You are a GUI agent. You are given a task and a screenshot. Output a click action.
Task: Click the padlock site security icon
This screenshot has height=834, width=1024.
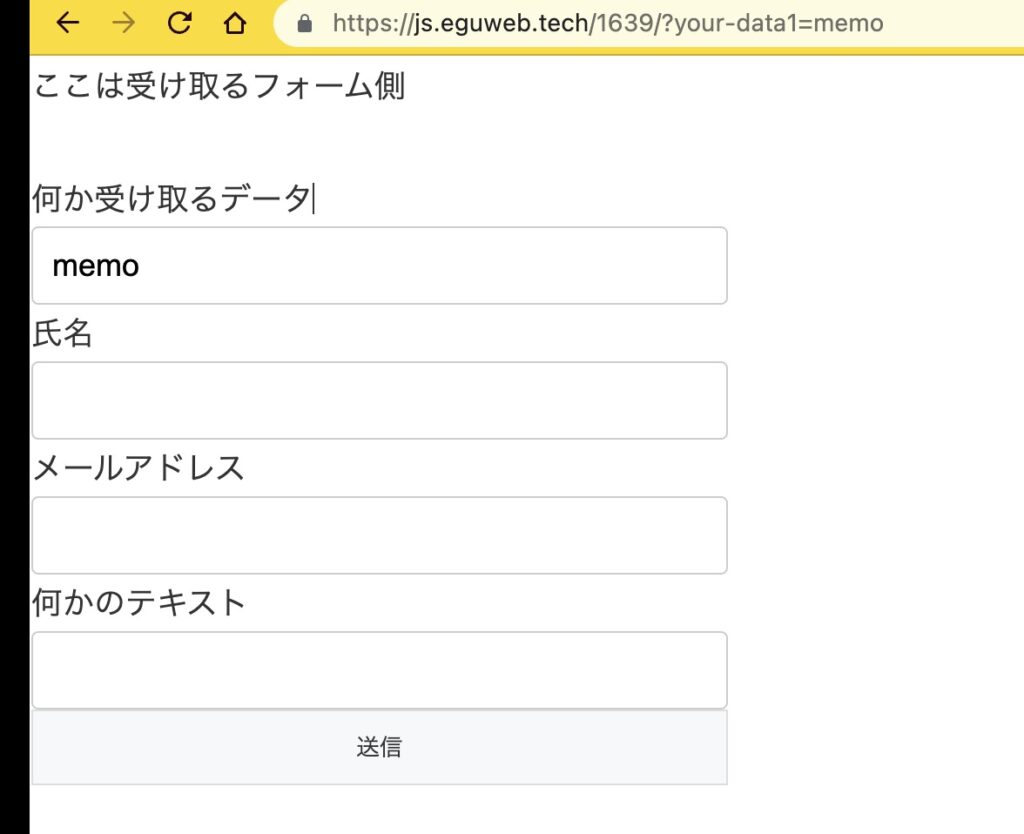[306, 23]
